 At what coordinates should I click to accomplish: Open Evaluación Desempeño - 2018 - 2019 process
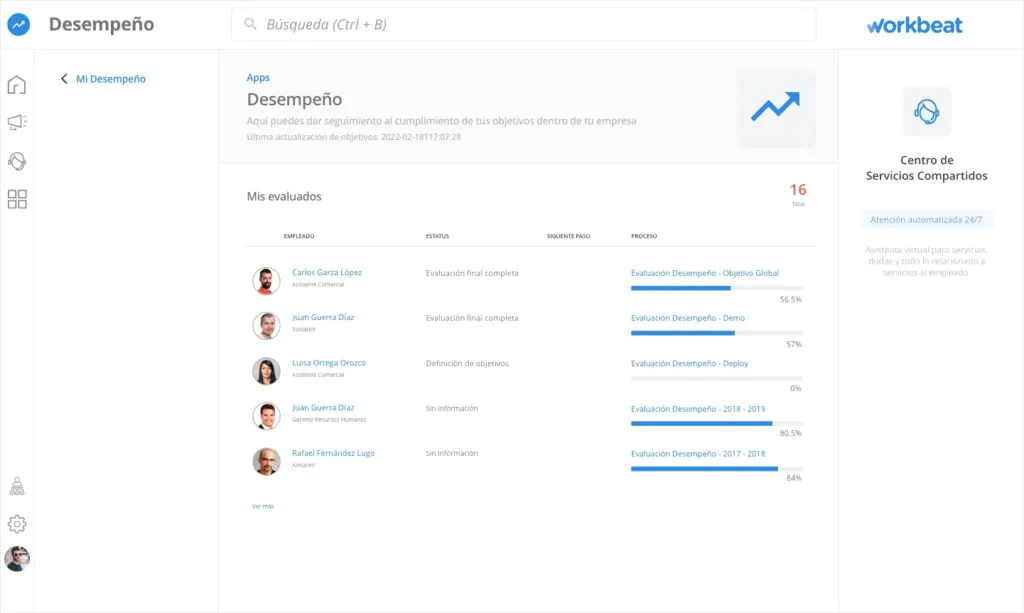(697, 408)
